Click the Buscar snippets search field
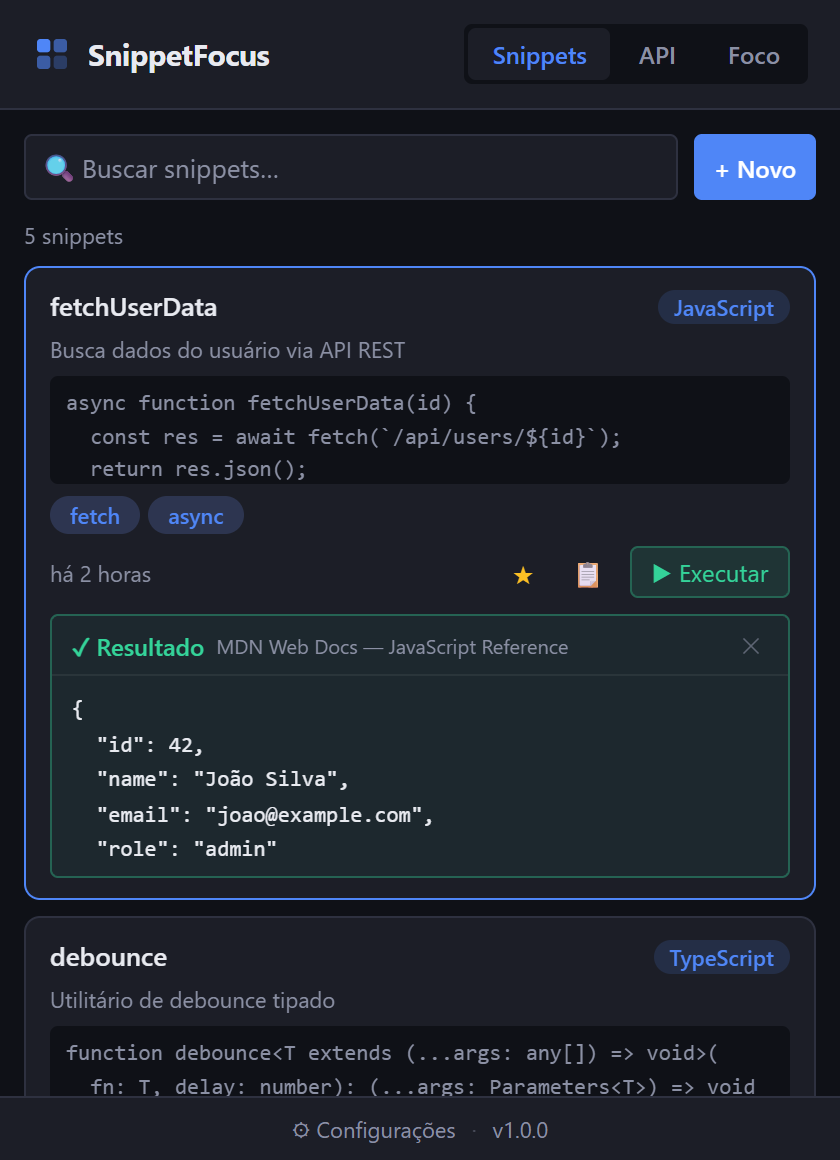 (x=351, y=167)
